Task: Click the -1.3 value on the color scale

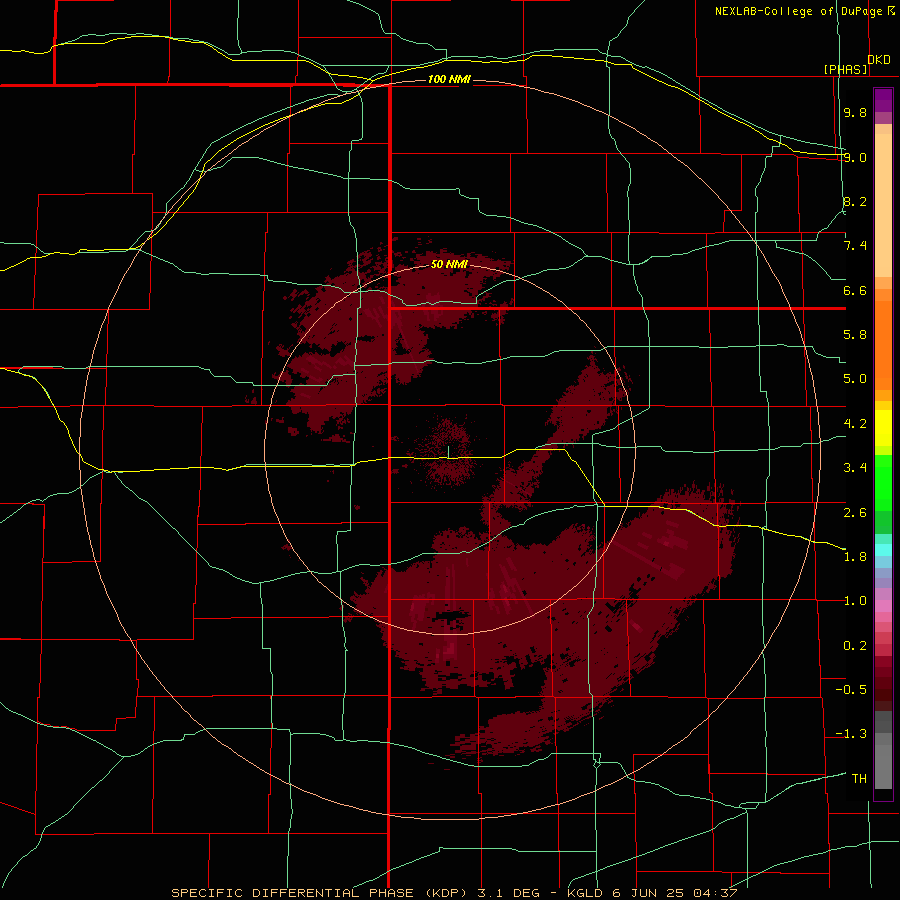Action: (851, 734)
